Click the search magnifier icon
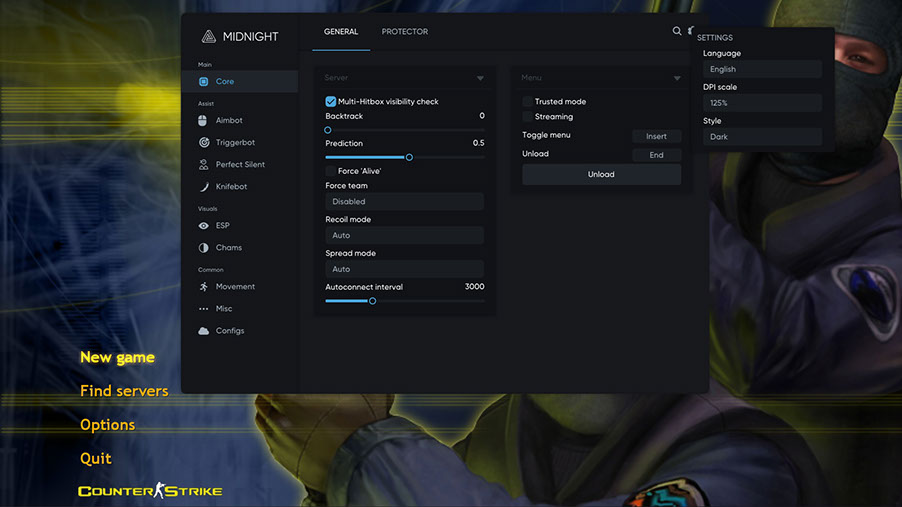The width and height of the screenshot is (902, 507). [x=677, y=32]
